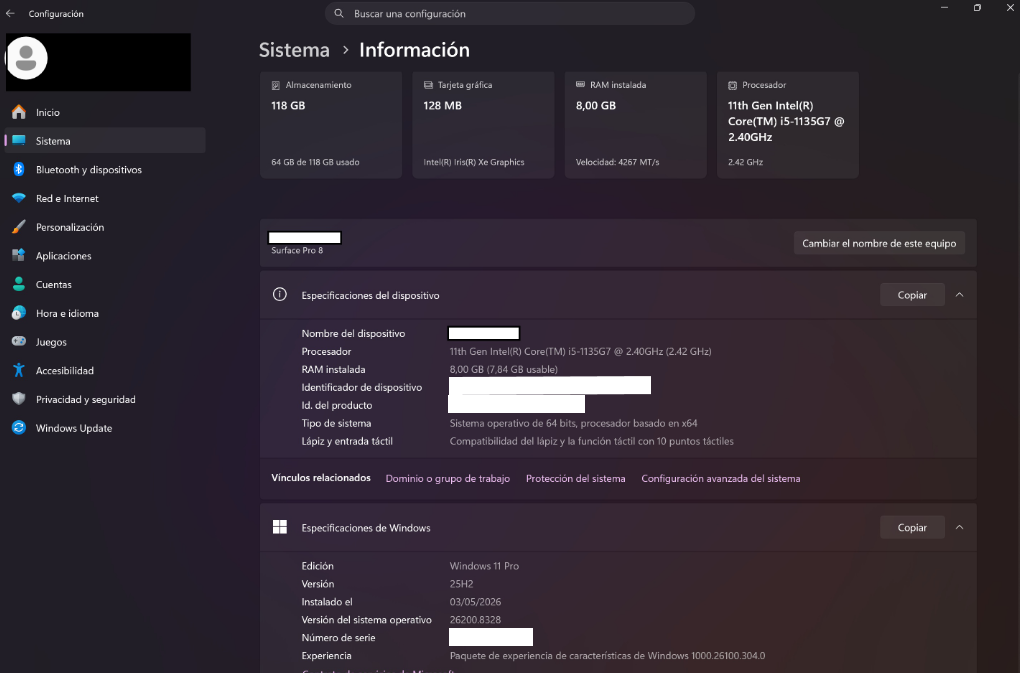Screen dimensions: 1020x673
Task: Open Windows Update page
Action: pos(105,428)
